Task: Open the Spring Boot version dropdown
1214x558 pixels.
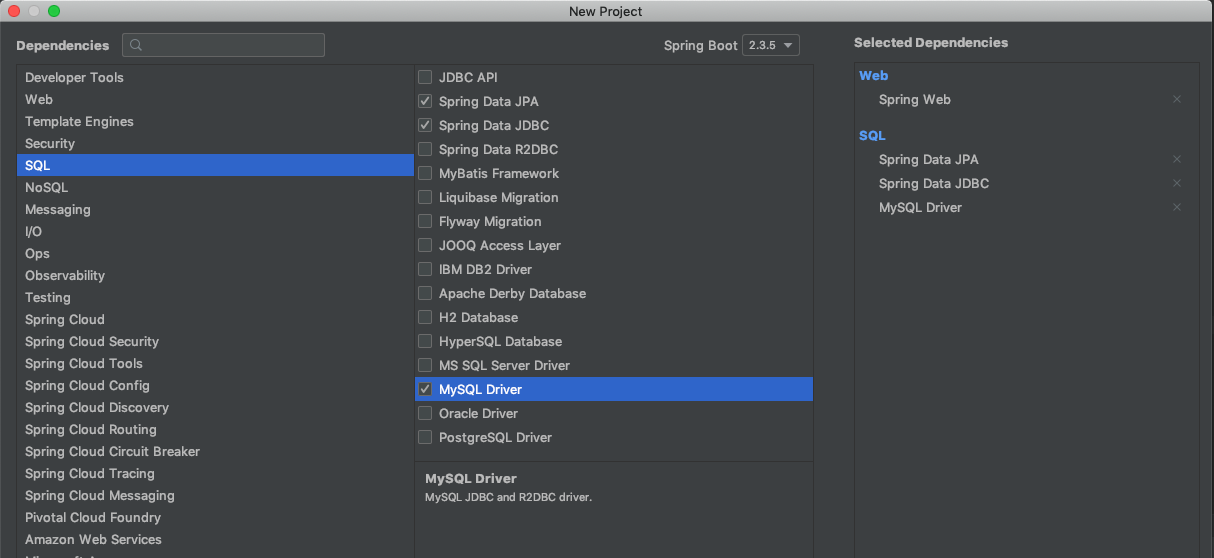Action: pos(771,45)
